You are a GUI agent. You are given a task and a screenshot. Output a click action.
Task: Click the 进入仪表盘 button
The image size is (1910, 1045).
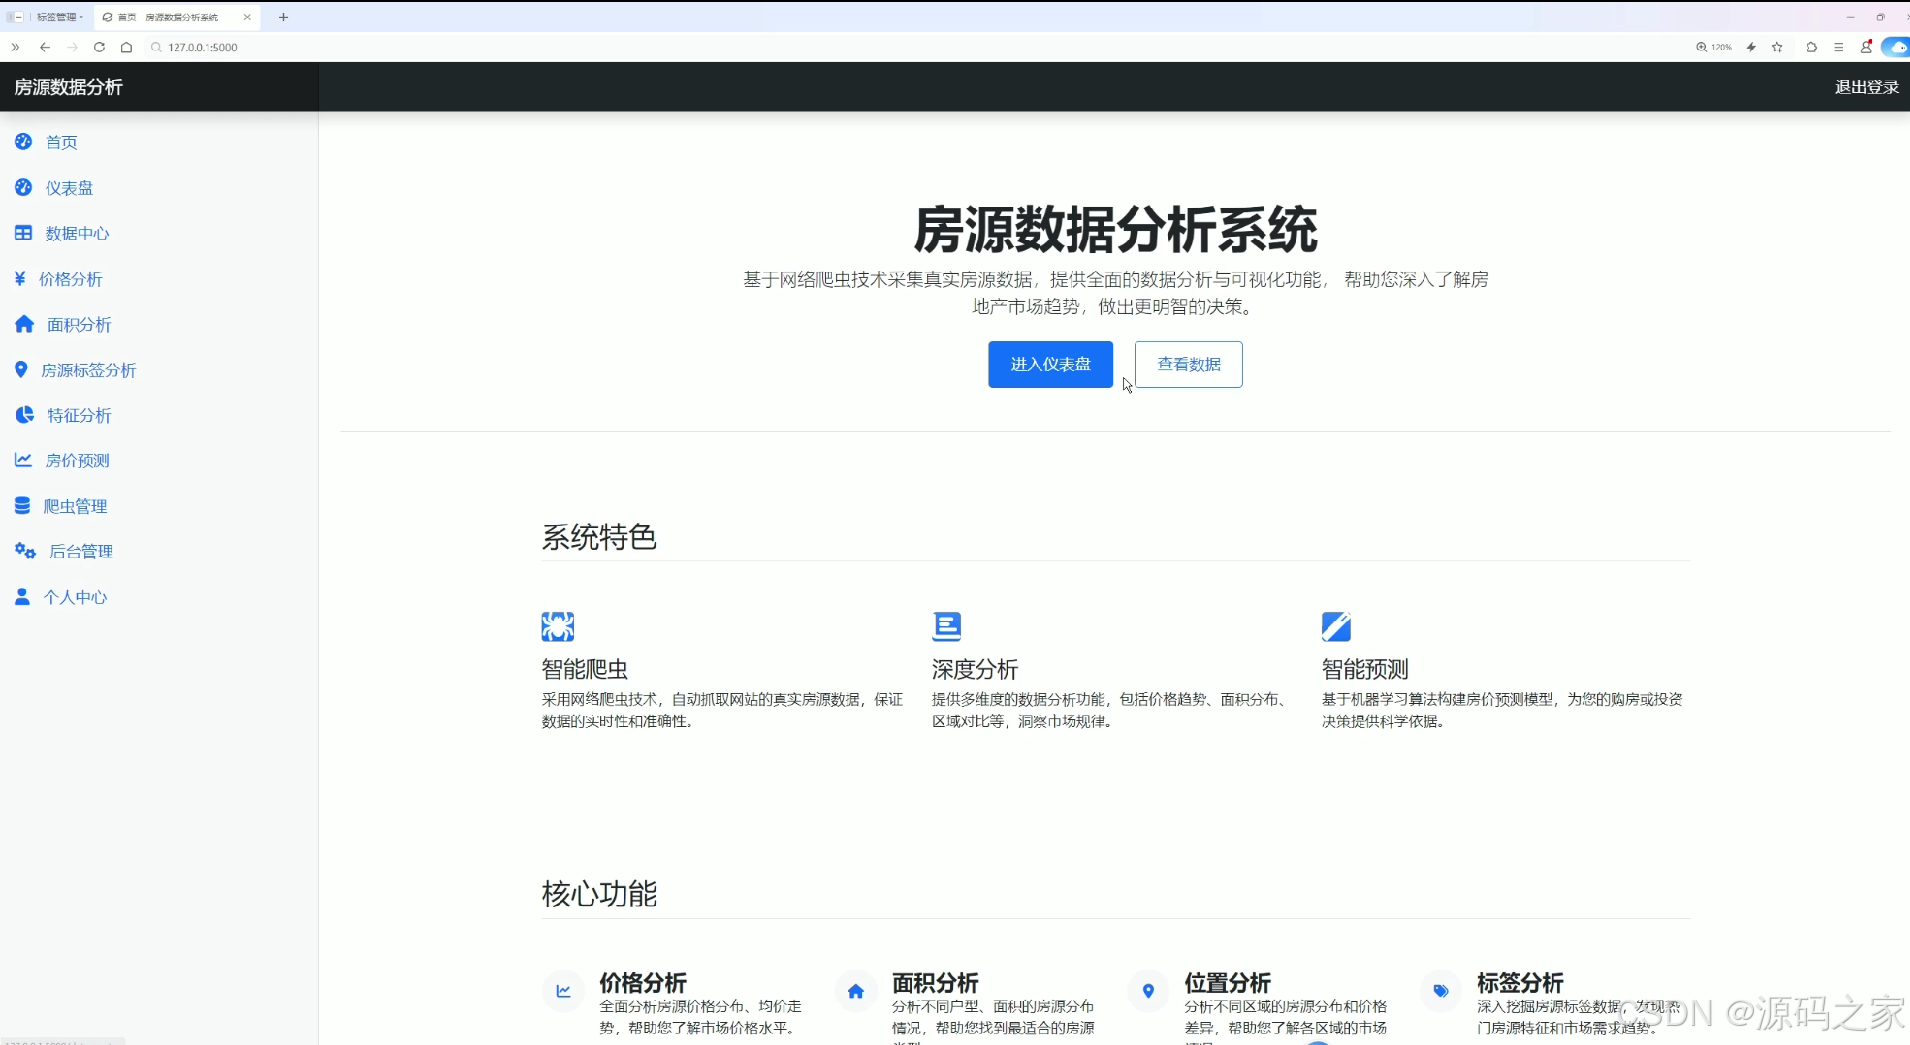pos(1050,364)
